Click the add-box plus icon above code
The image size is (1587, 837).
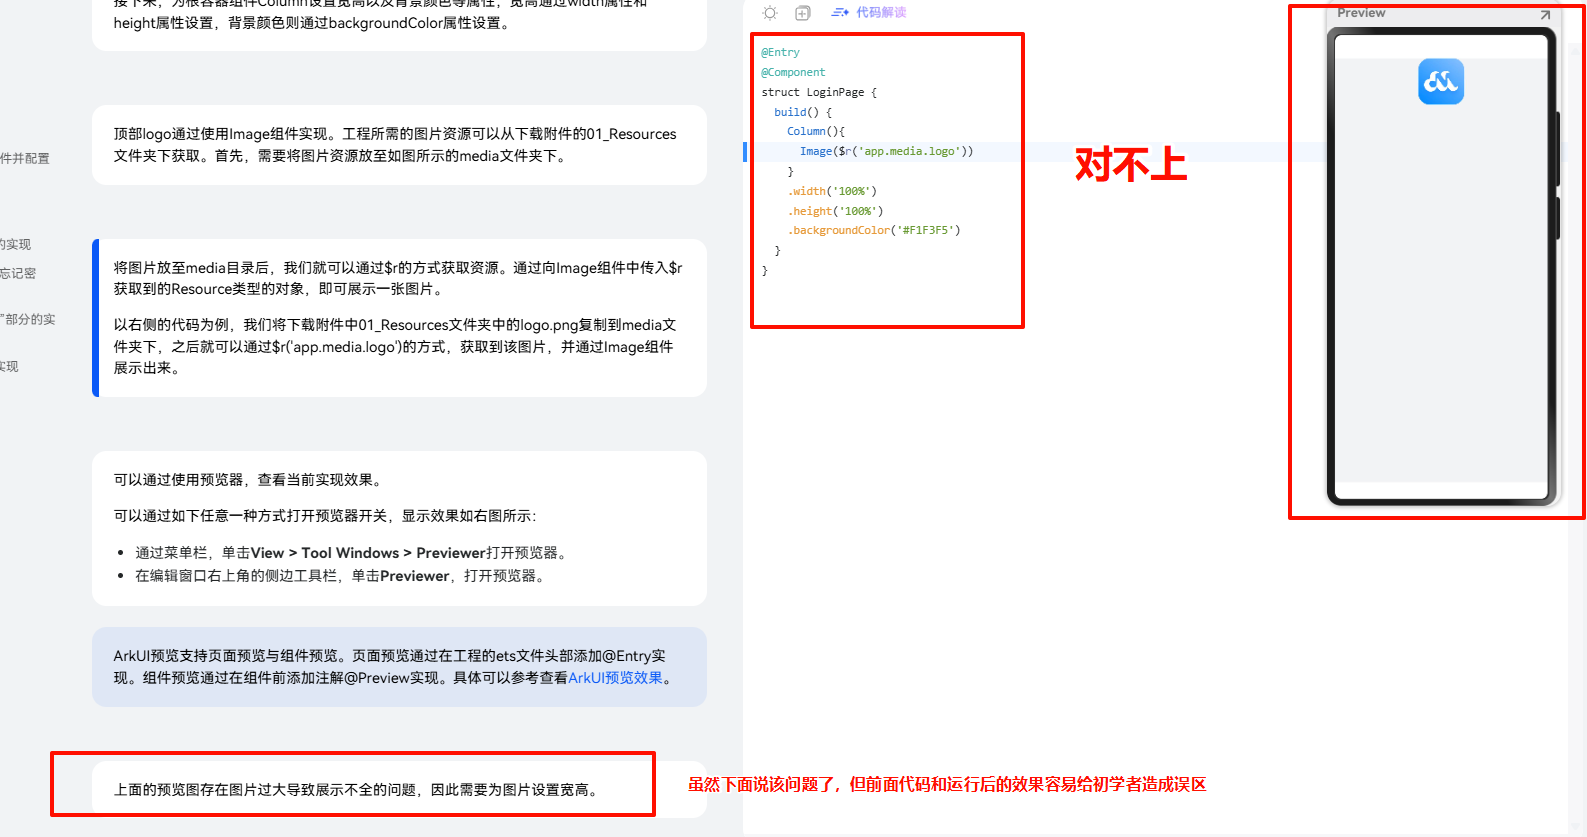(x=802, y=13)
